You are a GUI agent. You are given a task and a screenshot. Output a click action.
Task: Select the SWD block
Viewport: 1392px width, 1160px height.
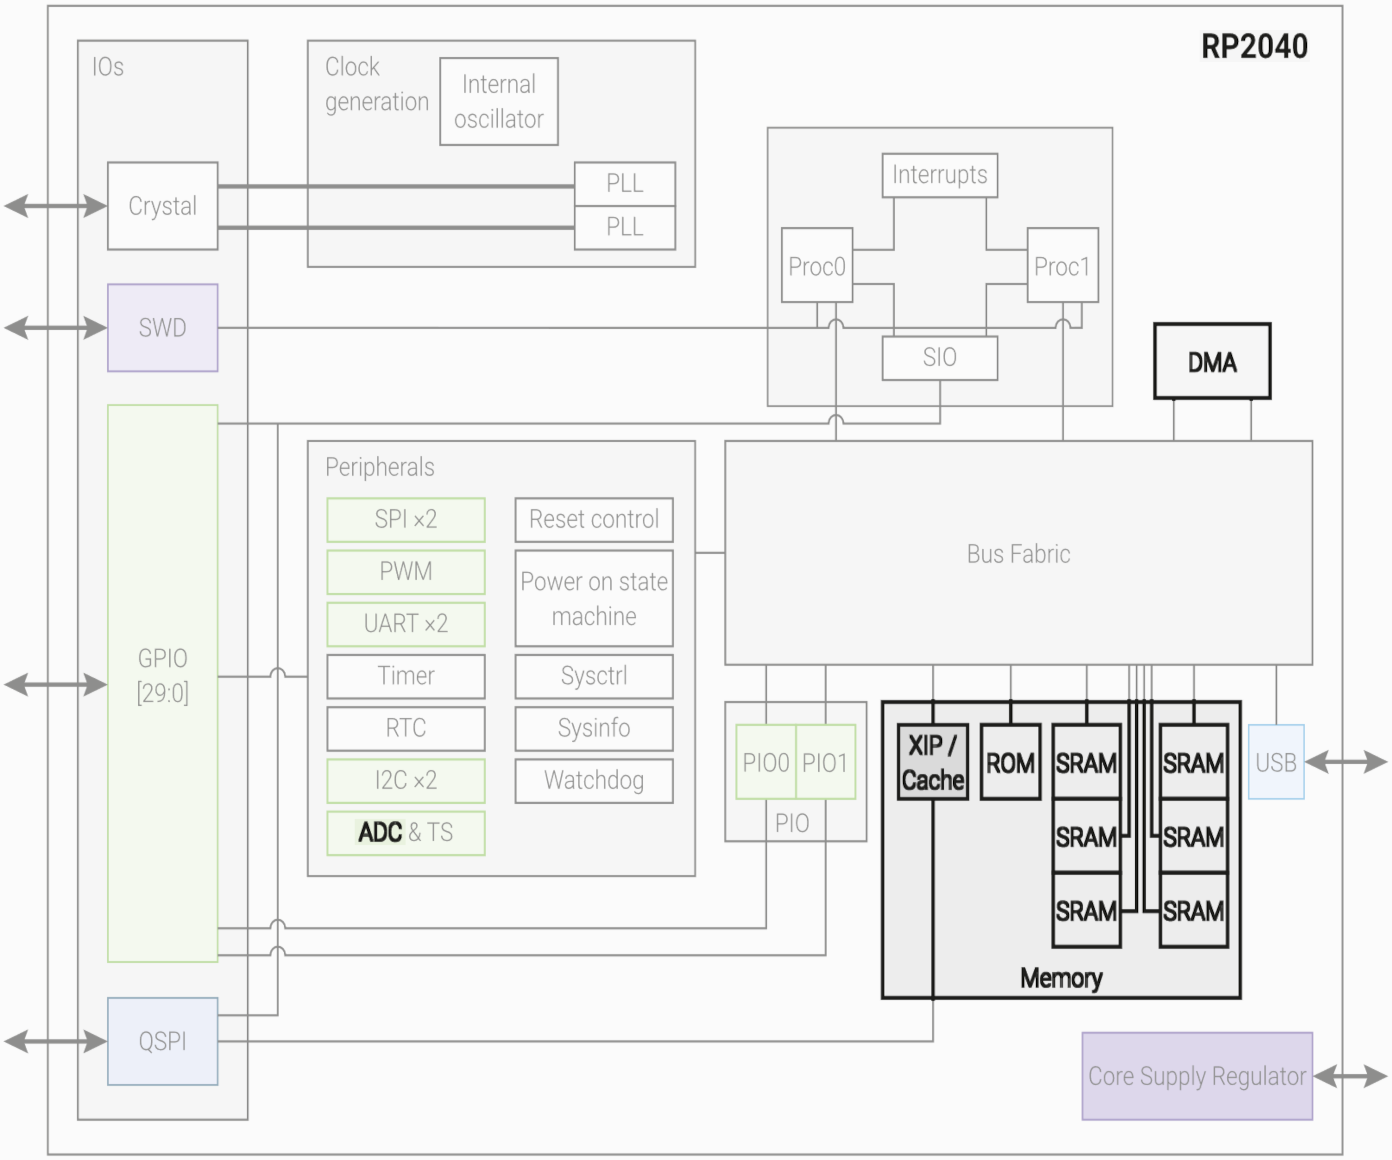[163, 328]
